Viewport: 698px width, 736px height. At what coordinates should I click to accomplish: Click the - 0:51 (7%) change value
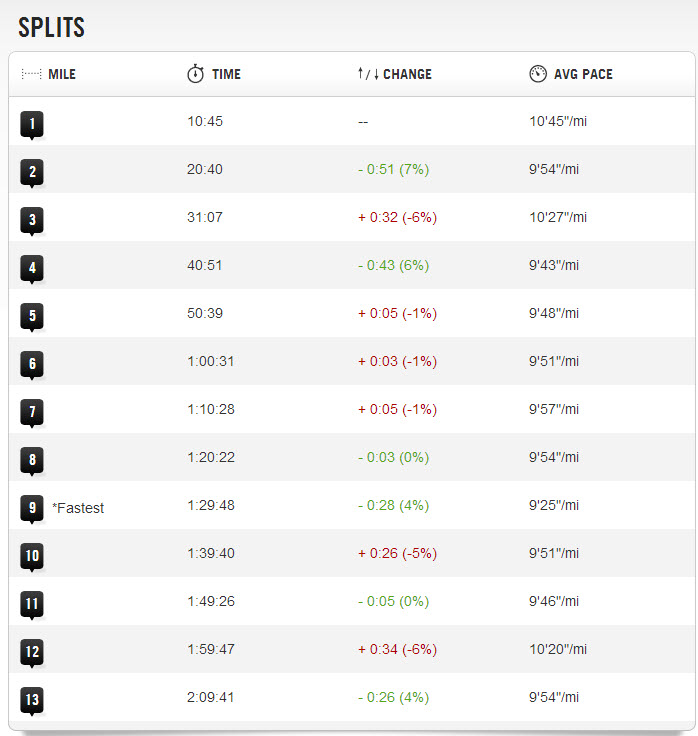(393, 169)
